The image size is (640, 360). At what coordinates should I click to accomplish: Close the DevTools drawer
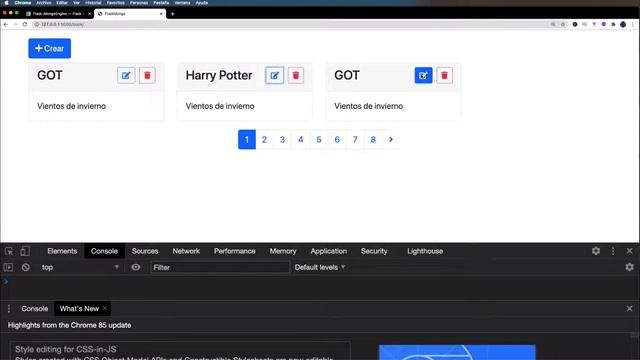pyautogui.click(x=629, y=309)
